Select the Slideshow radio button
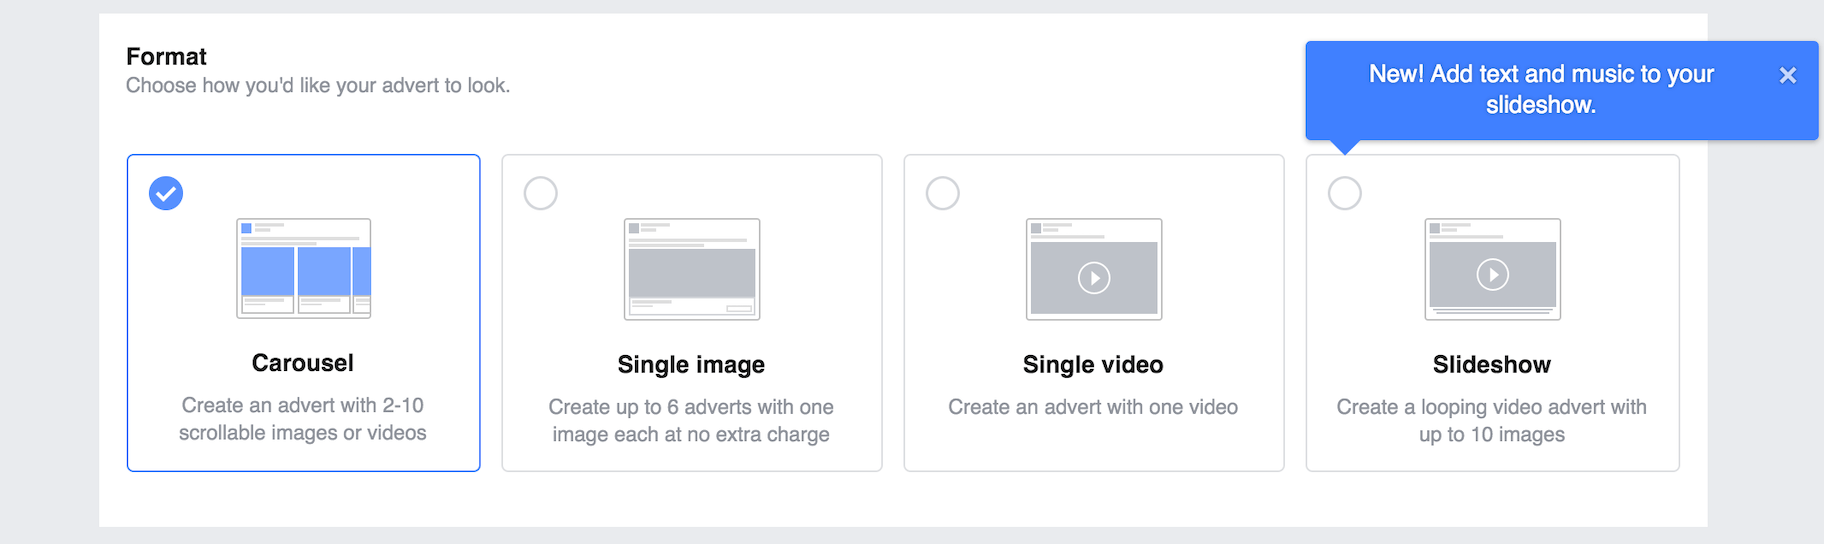This screenshot has width=1824, height=544. [1345, 193]
